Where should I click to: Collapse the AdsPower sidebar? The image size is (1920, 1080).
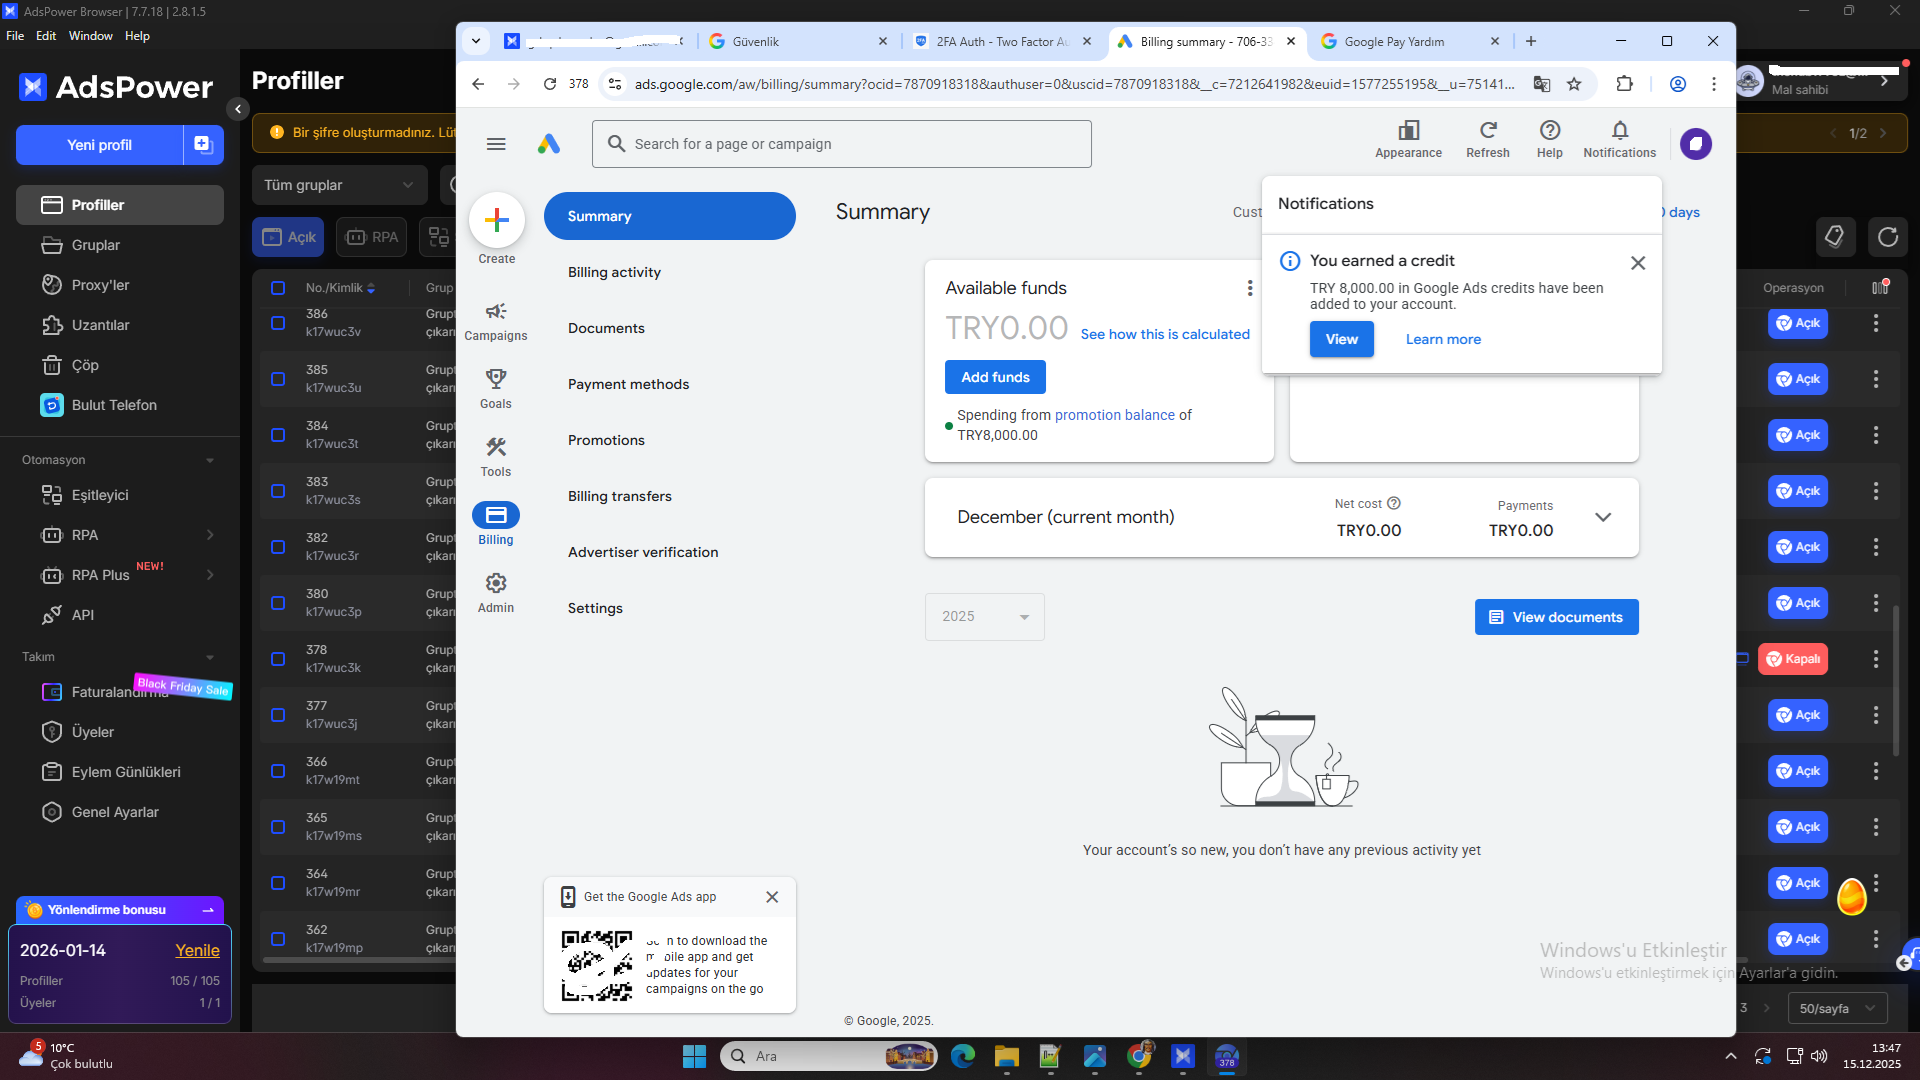pyautogui.click(x=238, y=109)
